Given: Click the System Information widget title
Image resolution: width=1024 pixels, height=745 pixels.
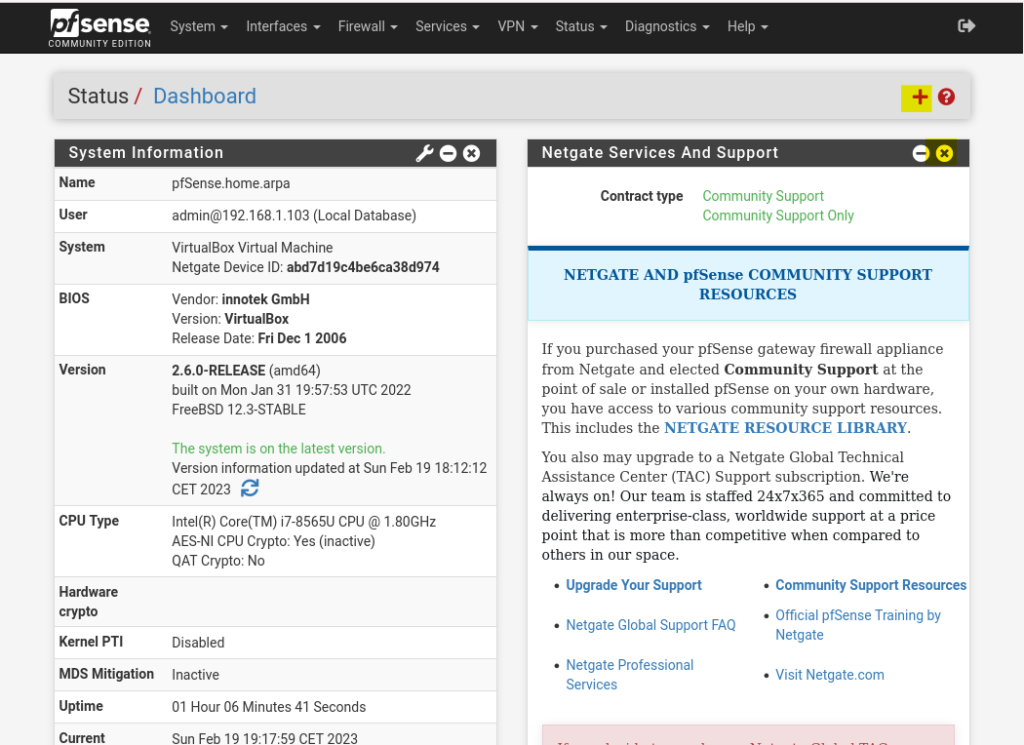Looking at the screenshot, I should (146, 153).
